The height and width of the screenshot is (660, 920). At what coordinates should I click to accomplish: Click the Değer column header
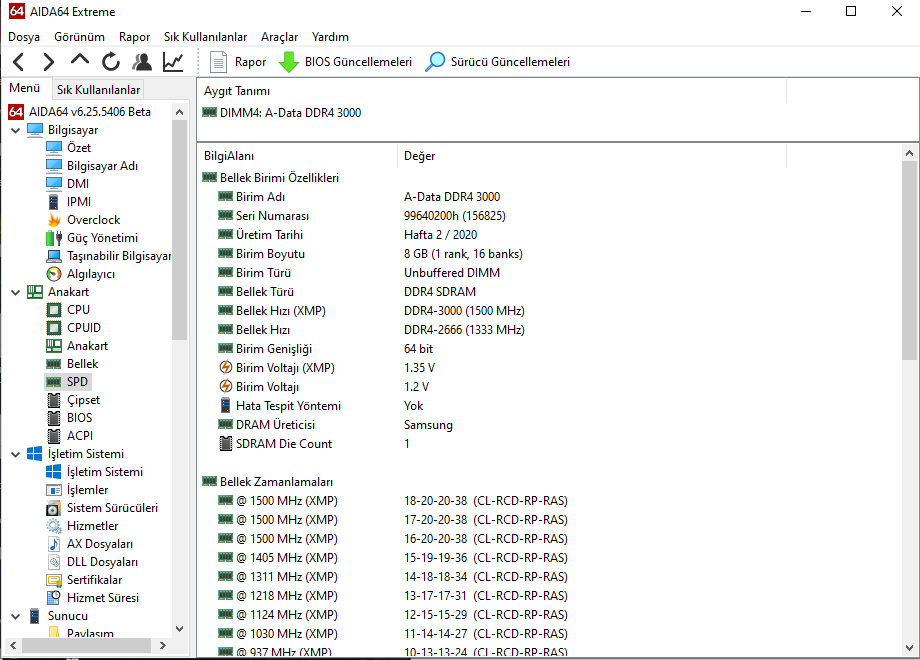point(591,156)
